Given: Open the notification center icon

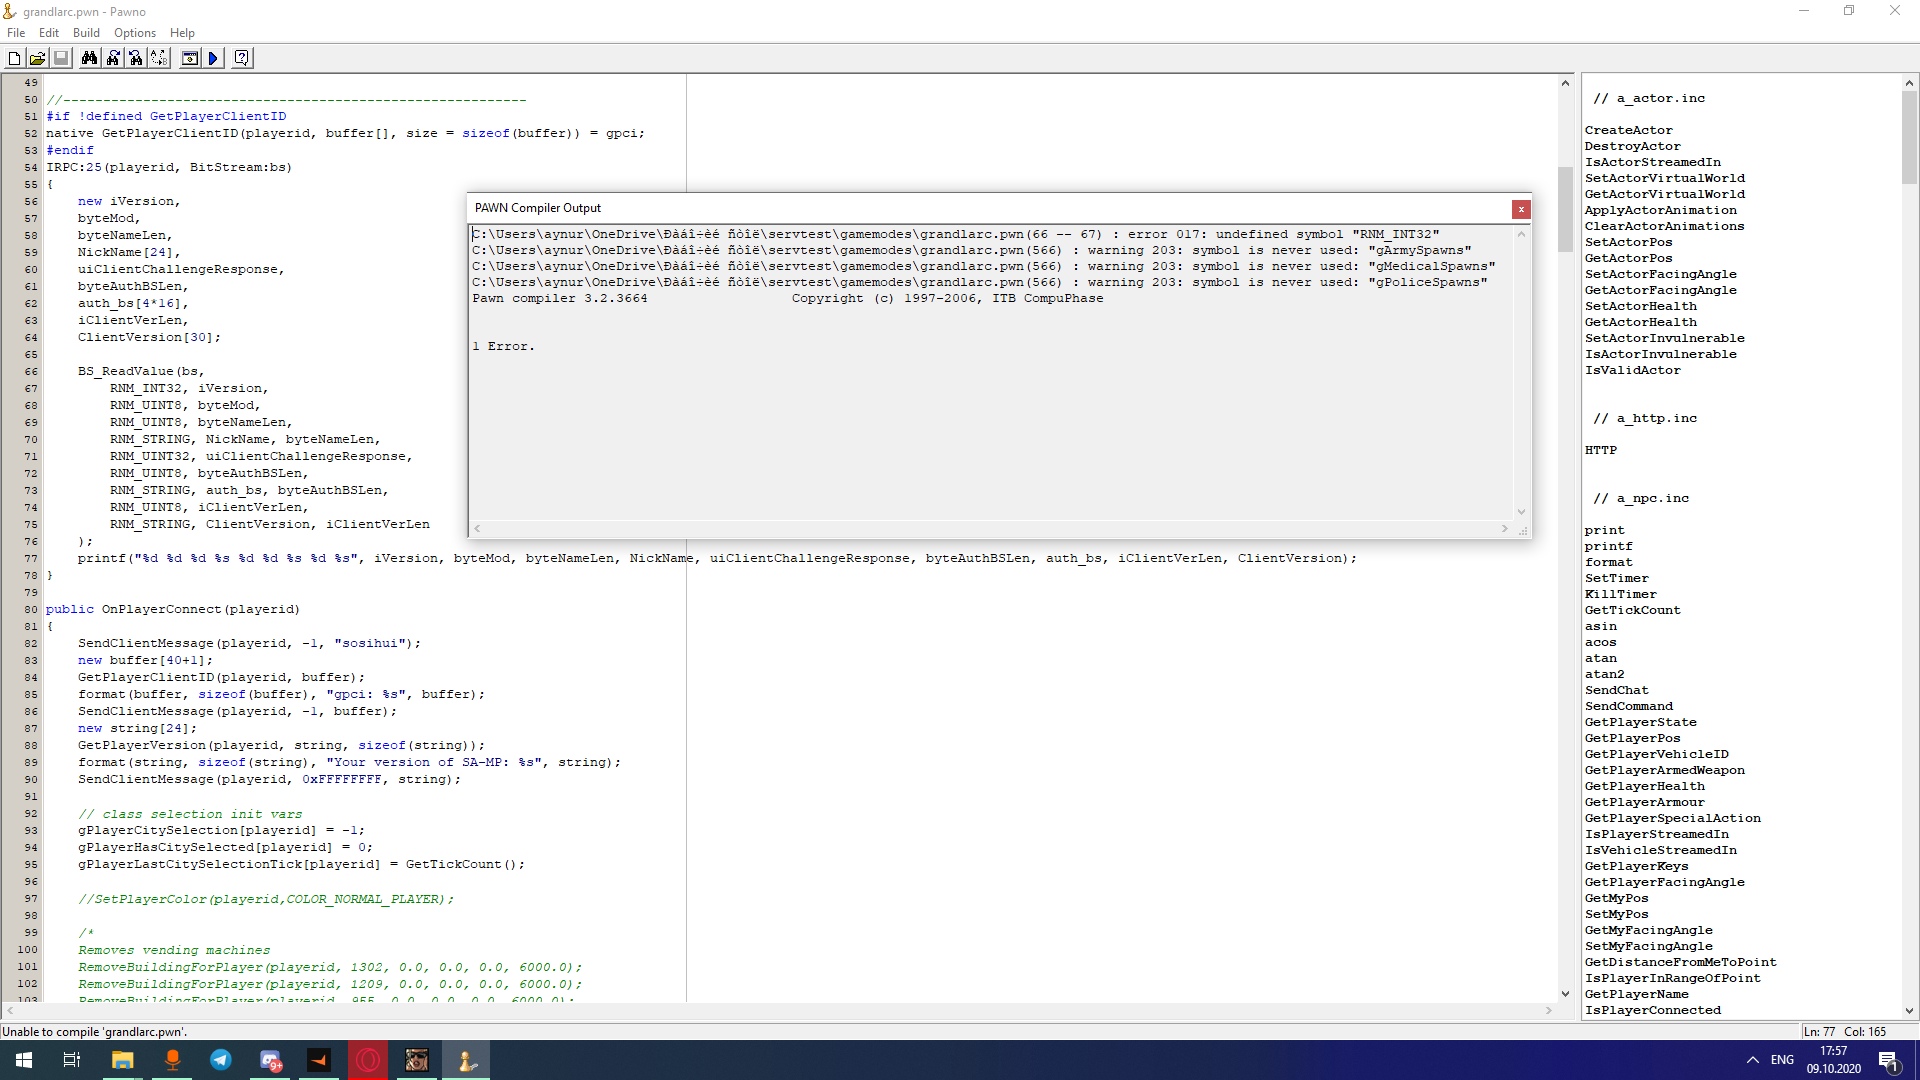Looking at the screenshot, I should pos(1889,1060).
